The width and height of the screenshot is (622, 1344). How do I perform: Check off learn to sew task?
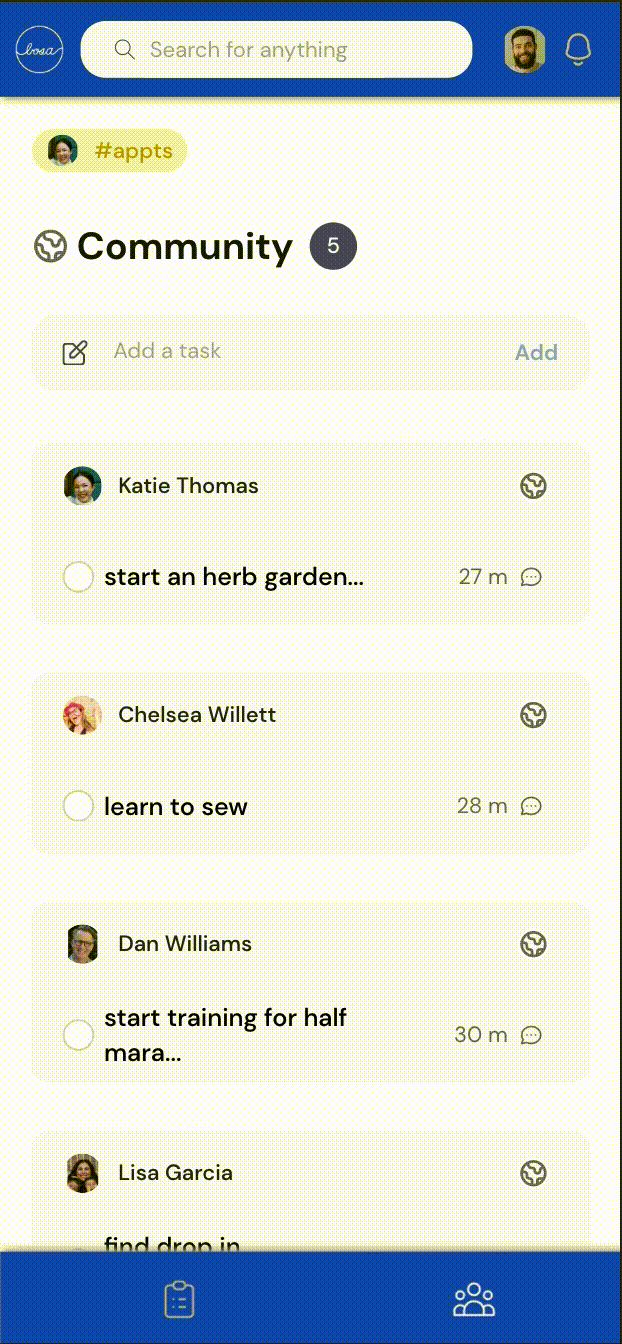tap(78, 806)
